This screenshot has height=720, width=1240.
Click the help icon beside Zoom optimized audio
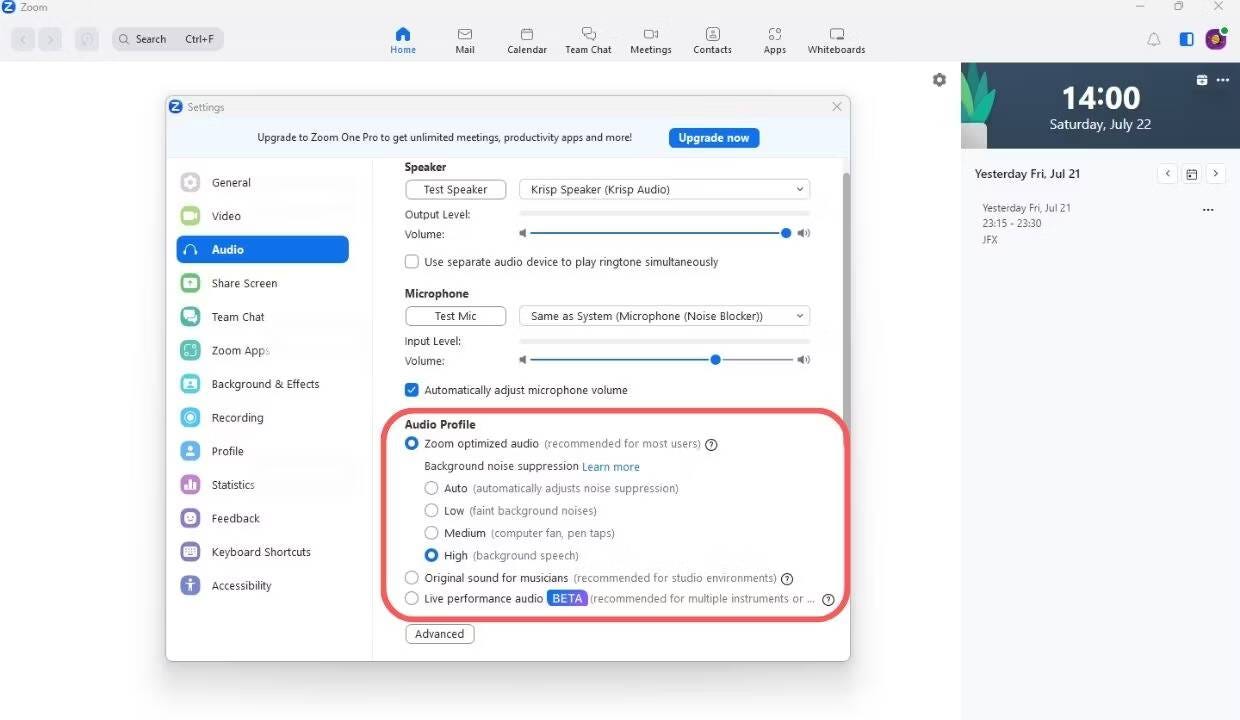(711, 445)
